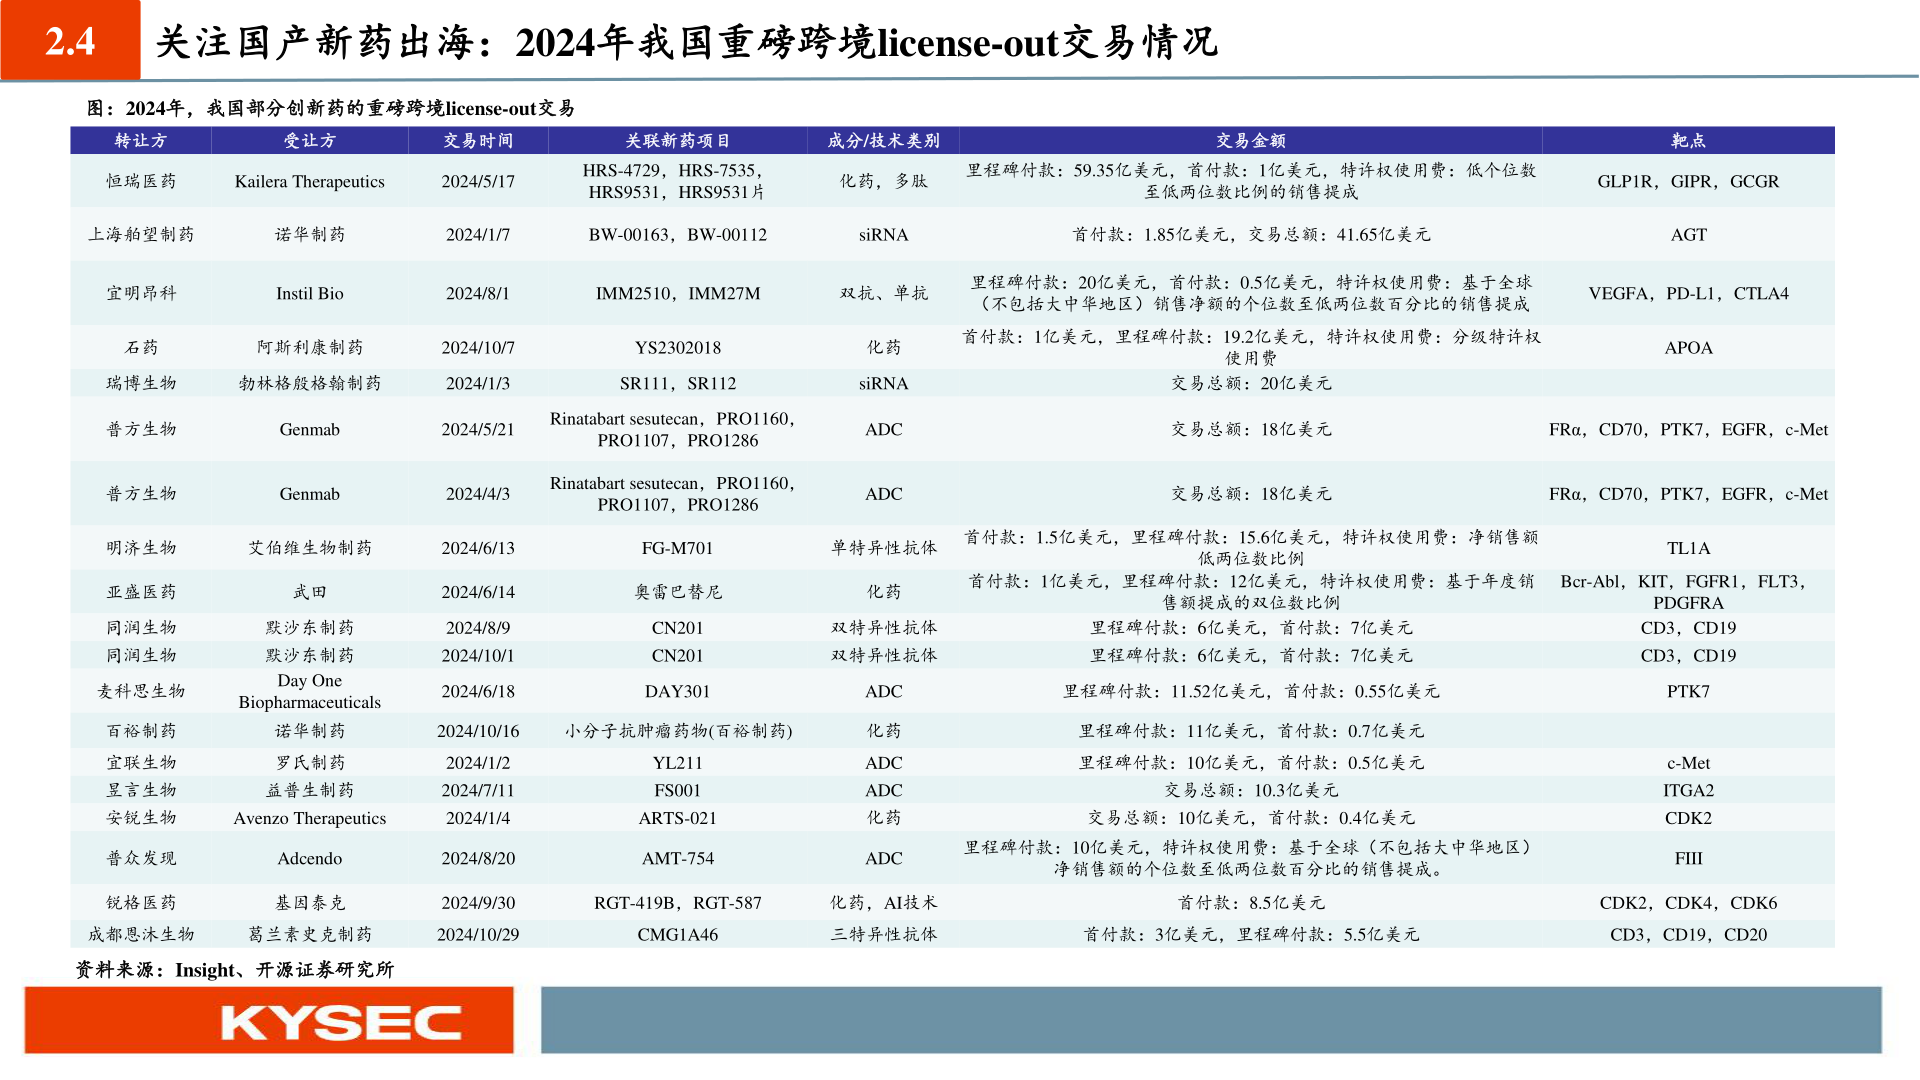Click the YS2302018 project cell
This screenshot has height=1080, width=1920.
(x=678, y=347)
